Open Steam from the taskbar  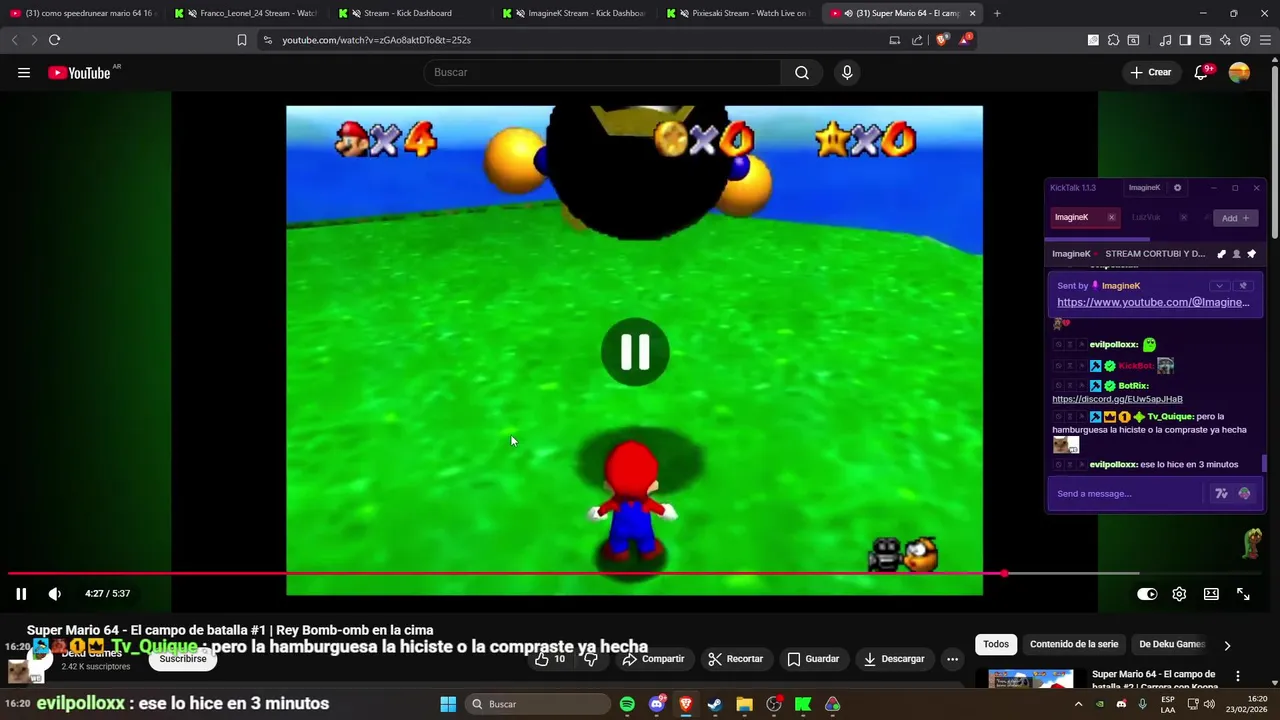[715, 704]
